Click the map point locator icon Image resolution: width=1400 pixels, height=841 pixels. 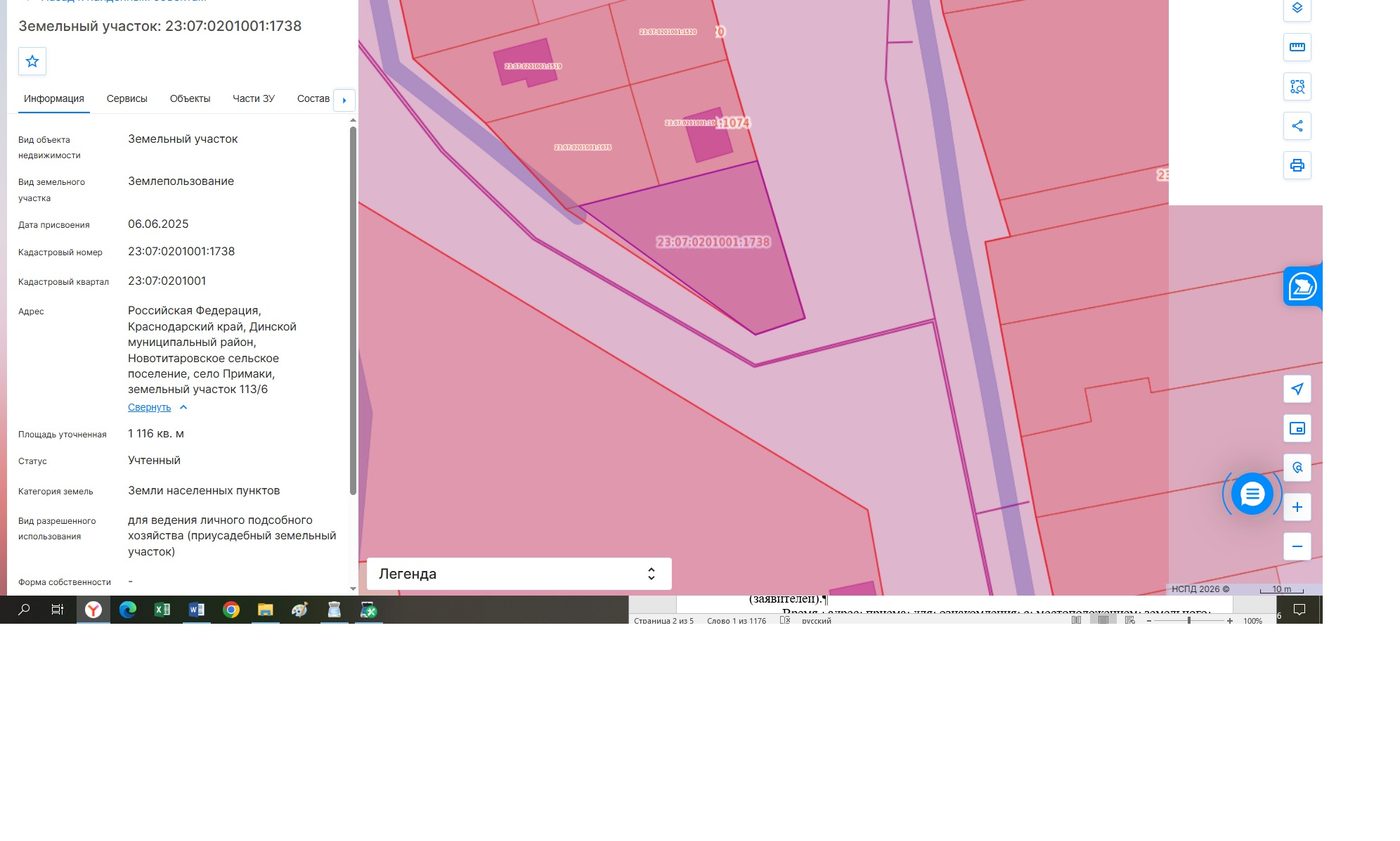(x=1297, y=468)
